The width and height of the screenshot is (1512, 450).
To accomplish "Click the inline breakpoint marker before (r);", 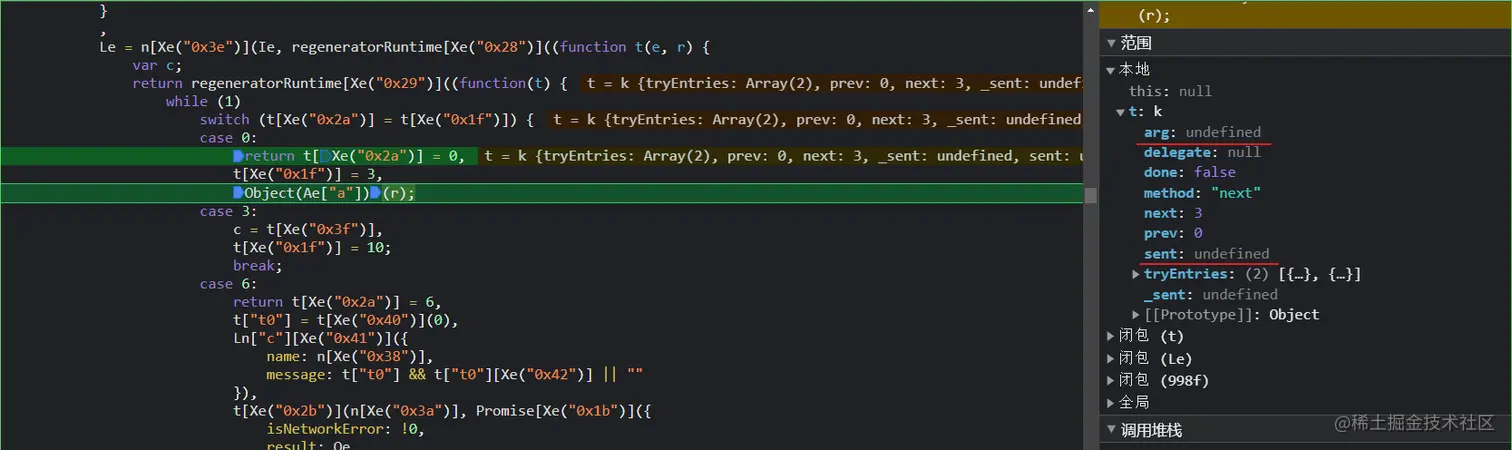I will click(375, 193).
